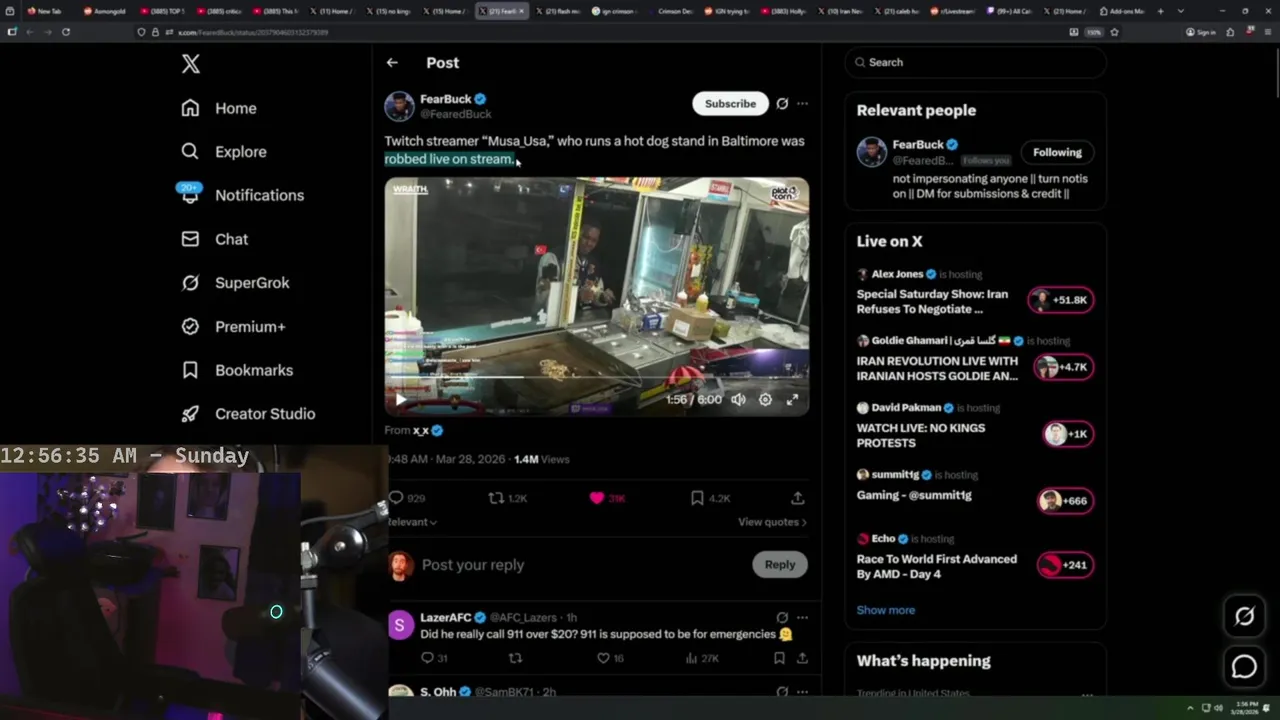Open Notifications in the sidebar
Image resolution: width=1280 pixels, height=720 pixels.
click(x=242, y=195)
